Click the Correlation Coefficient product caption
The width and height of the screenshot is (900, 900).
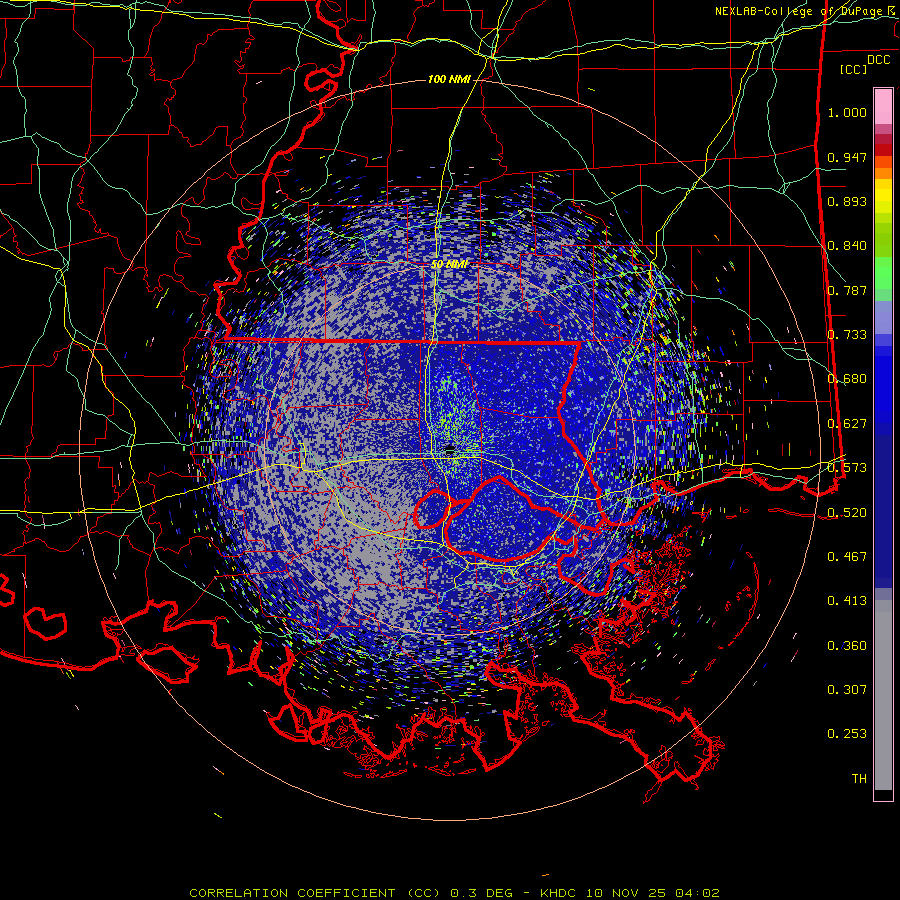coord(454,893)
